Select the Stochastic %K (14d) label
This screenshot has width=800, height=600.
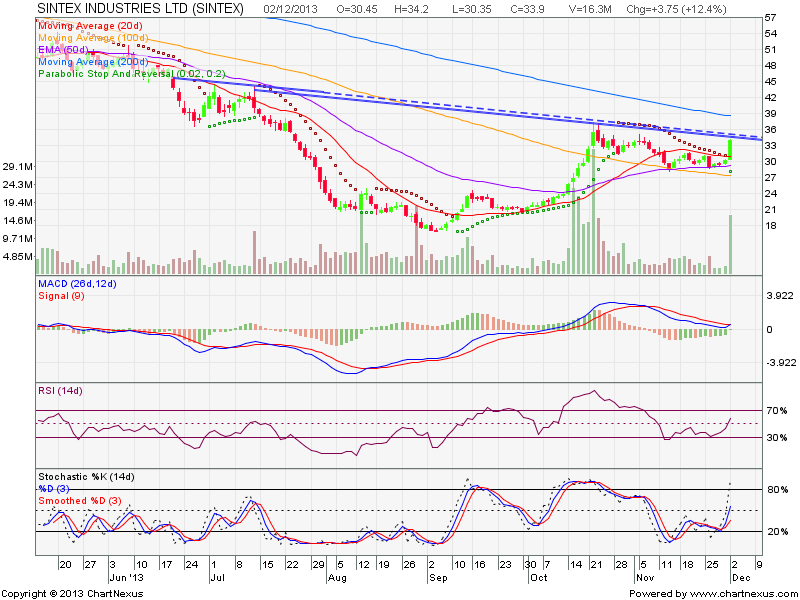86,477
